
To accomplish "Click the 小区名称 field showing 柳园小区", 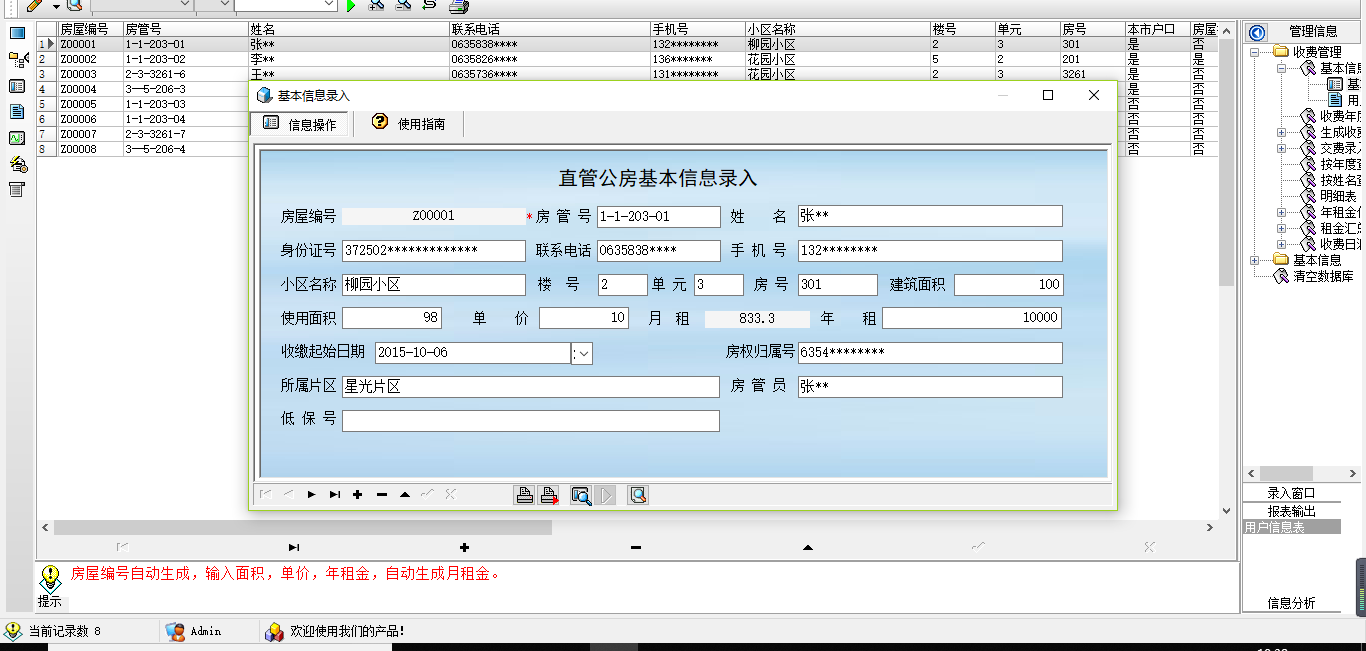I will [x=433, y=284].
